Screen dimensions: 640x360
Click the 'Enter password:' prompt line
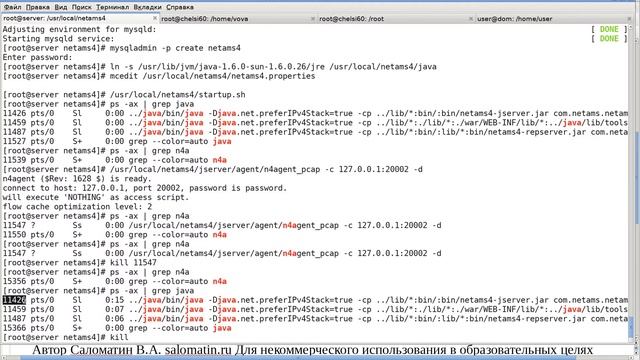coord(37,58)
